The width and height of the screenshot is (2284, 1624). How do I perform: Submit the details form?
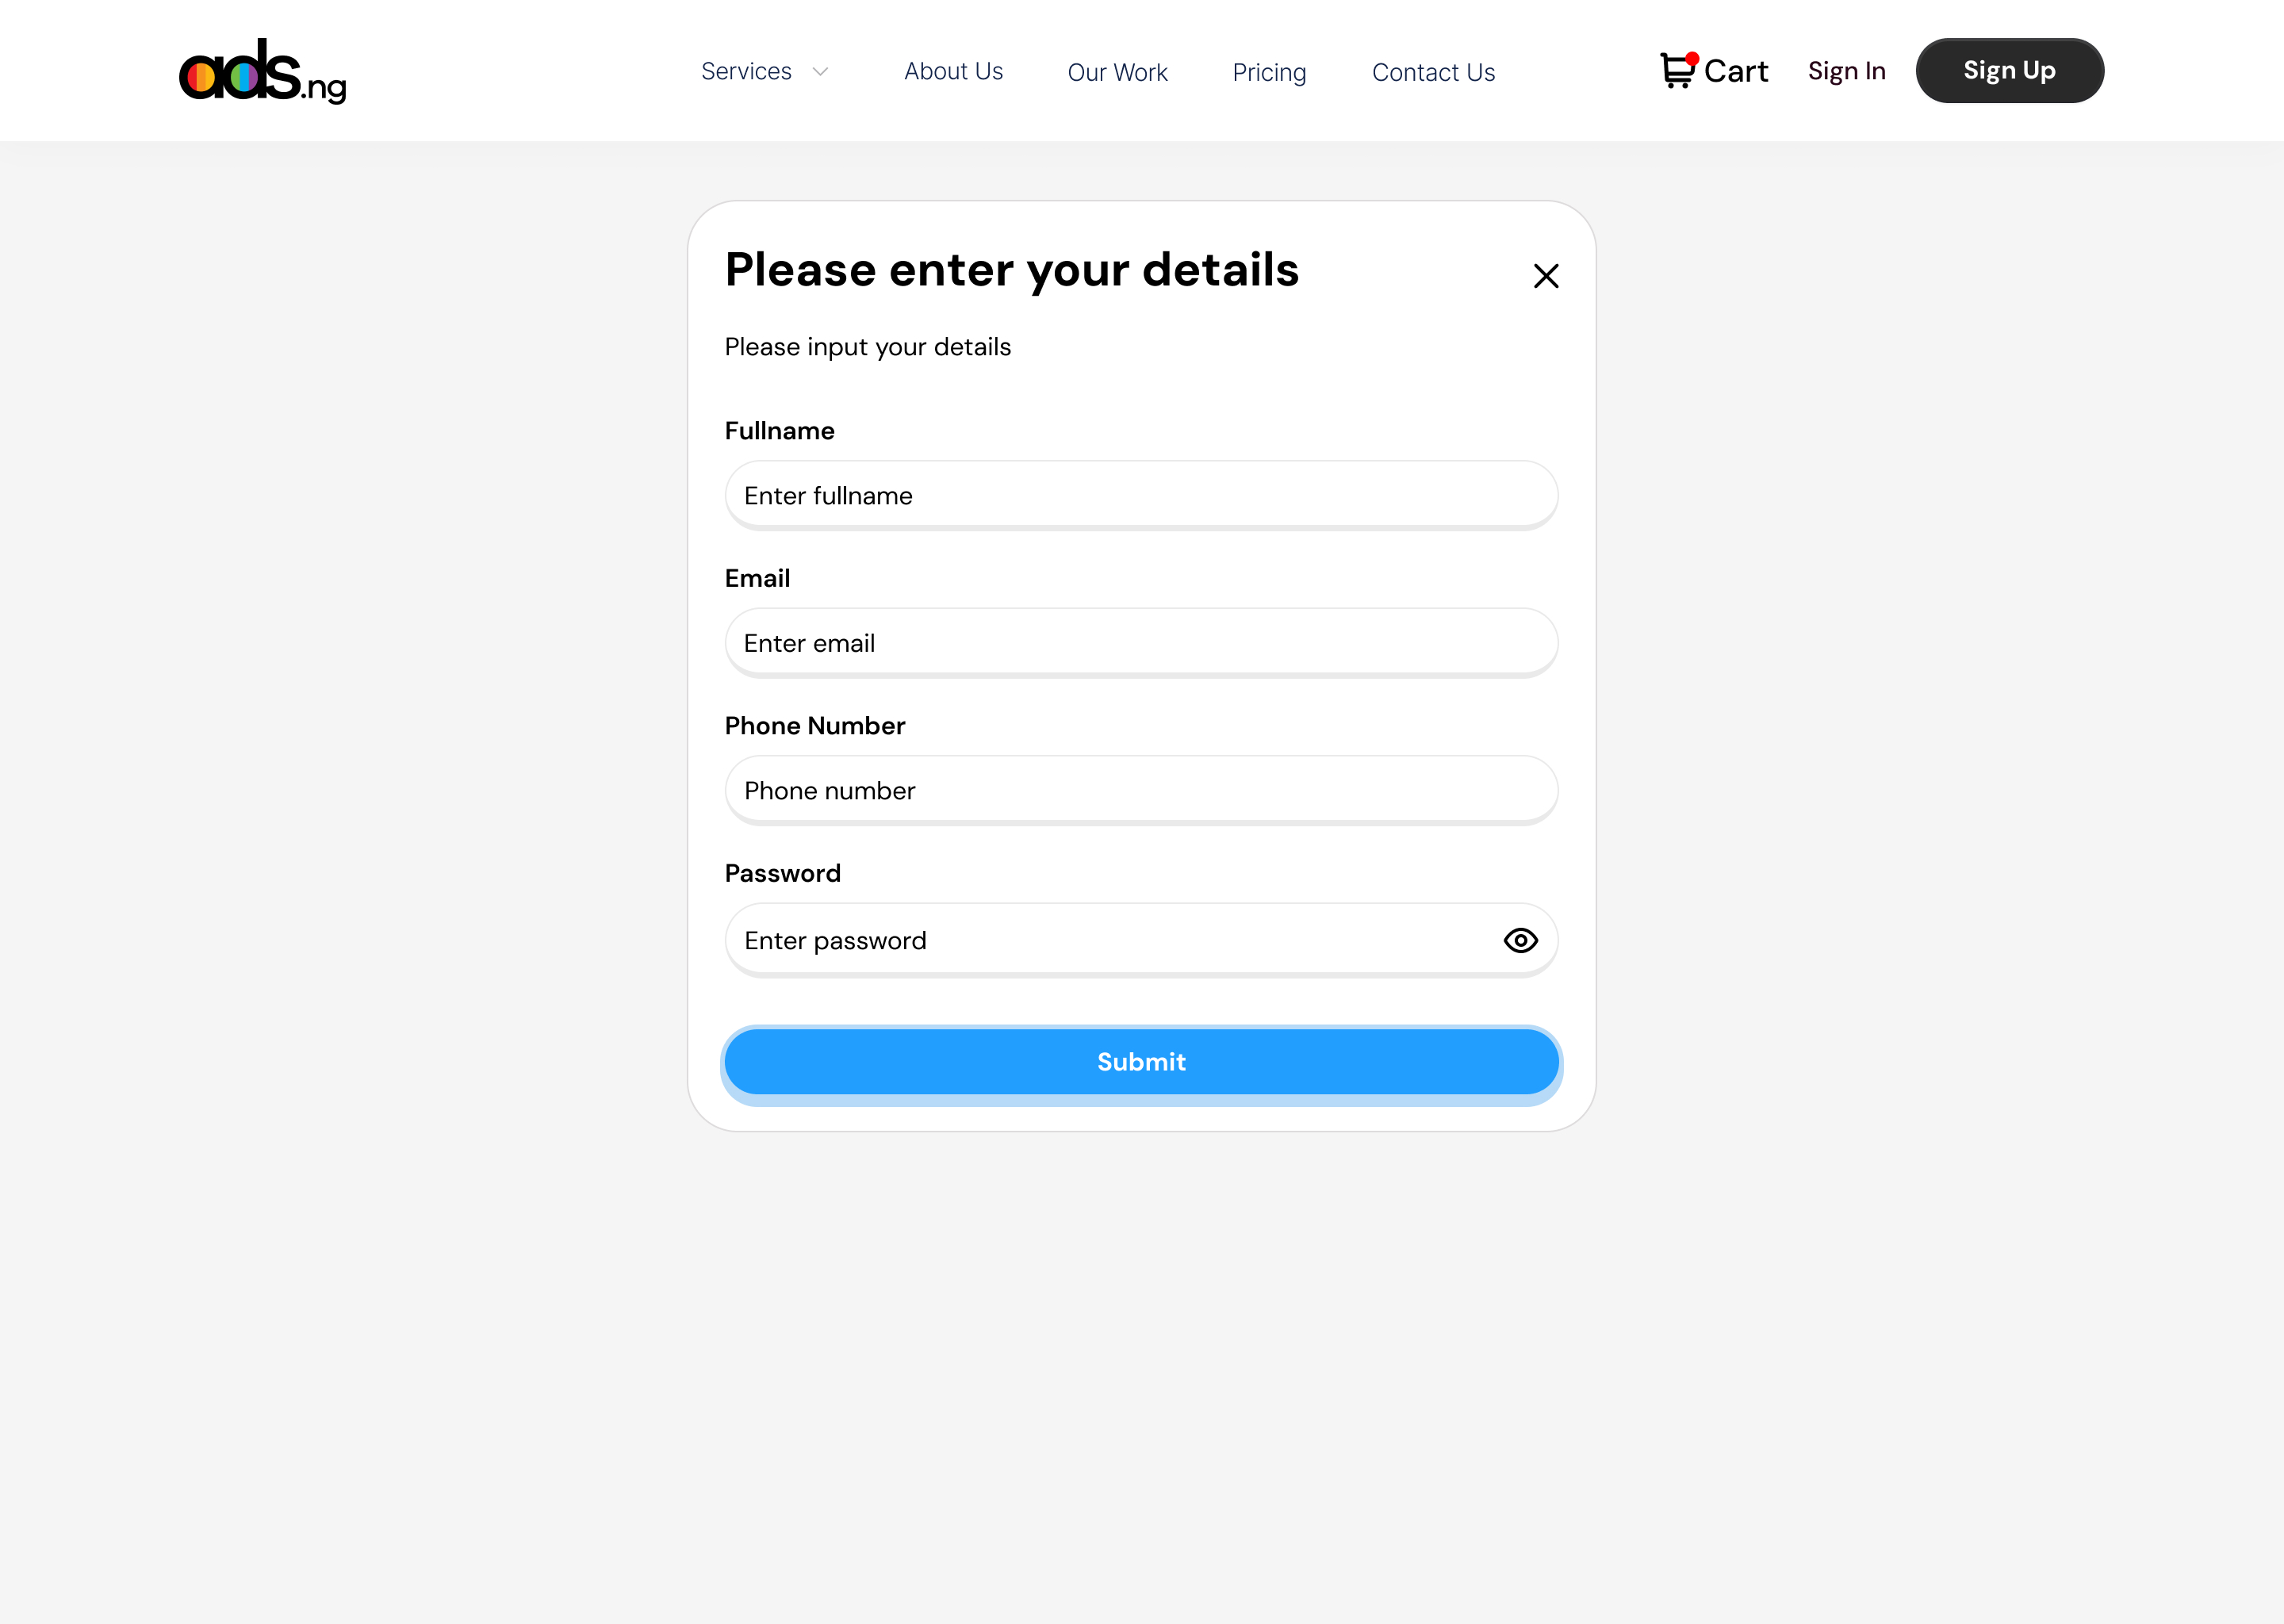(x=1141, y=1062)
